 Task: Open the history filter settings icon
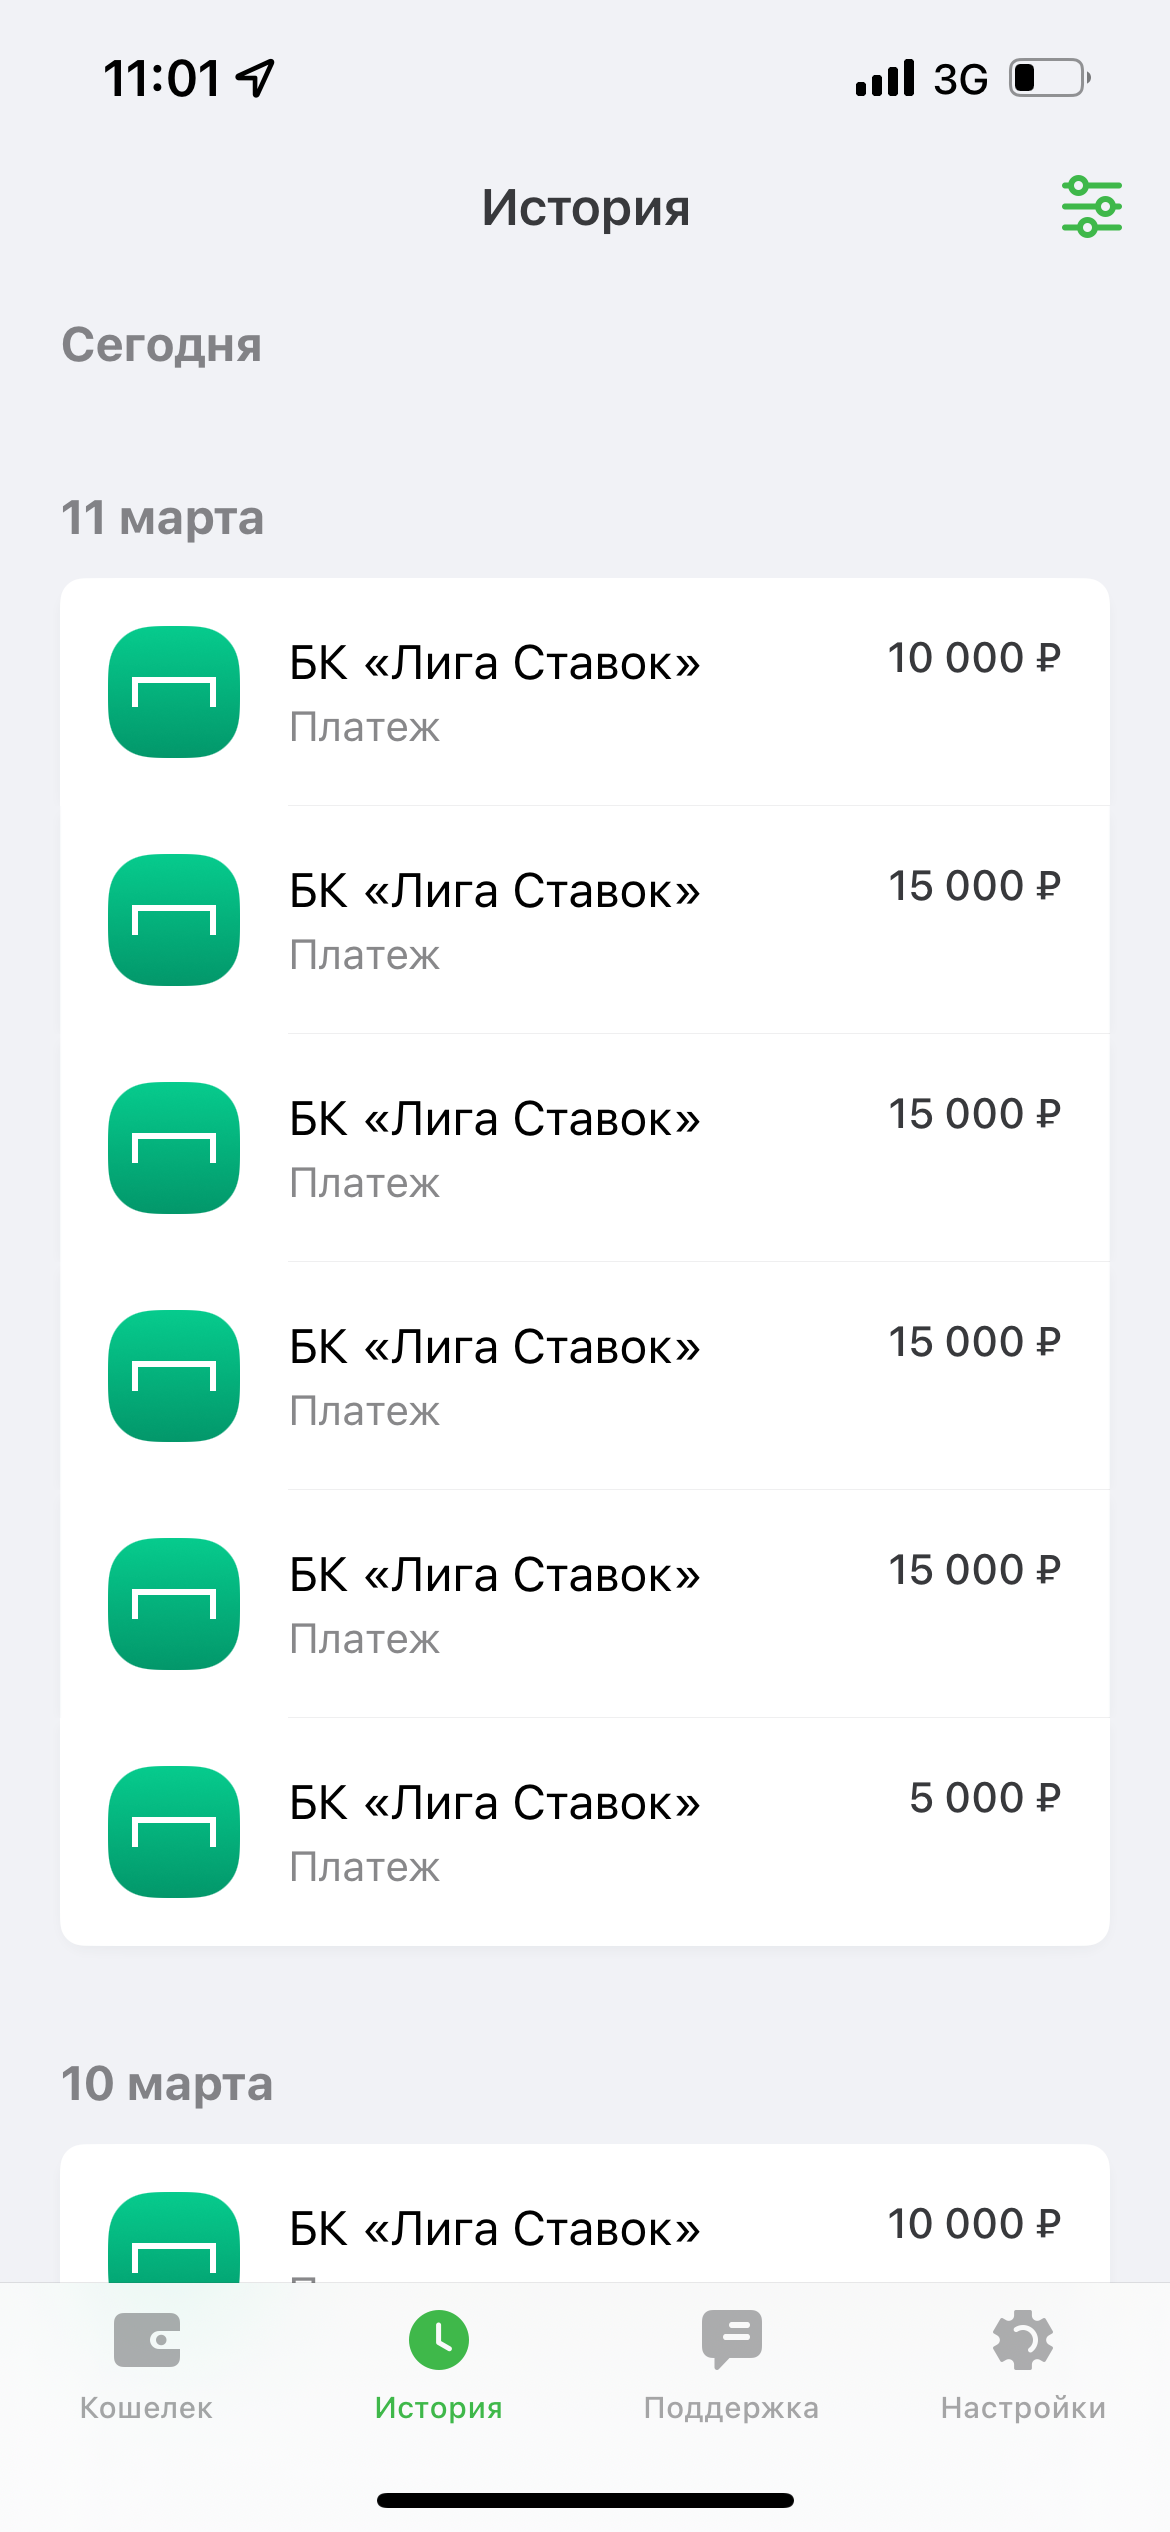tap(1091, 207)
